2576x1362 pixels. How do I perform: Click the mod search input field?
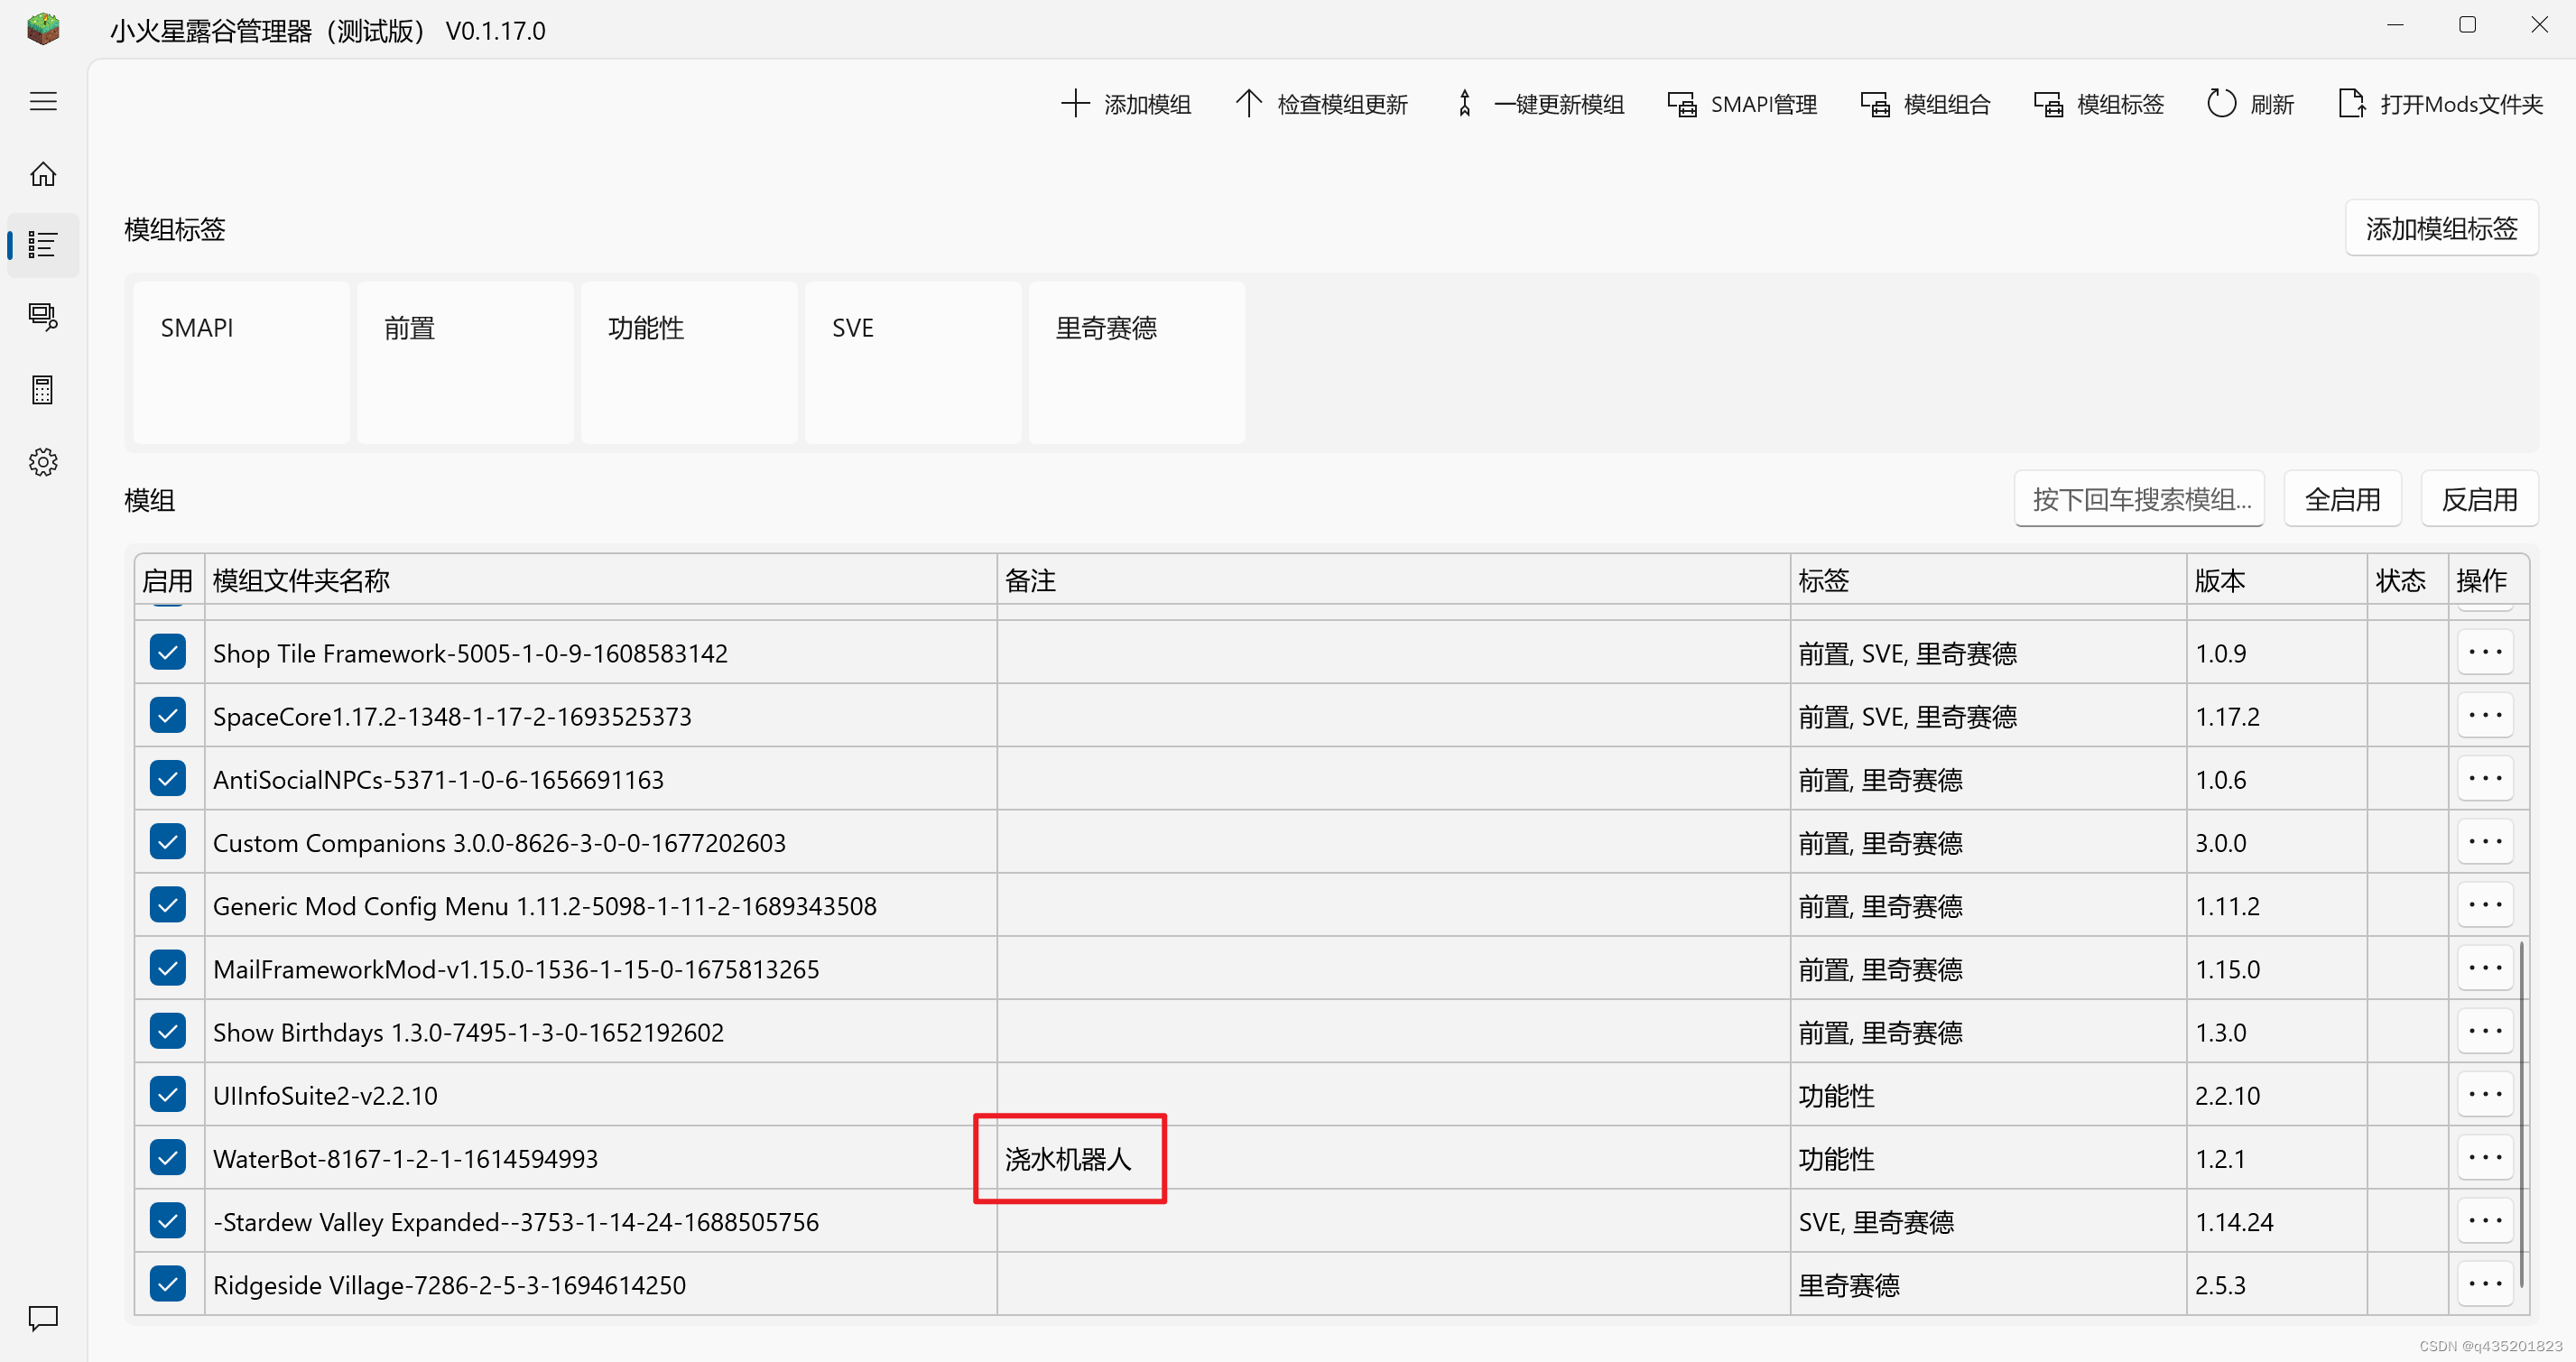2140,499
